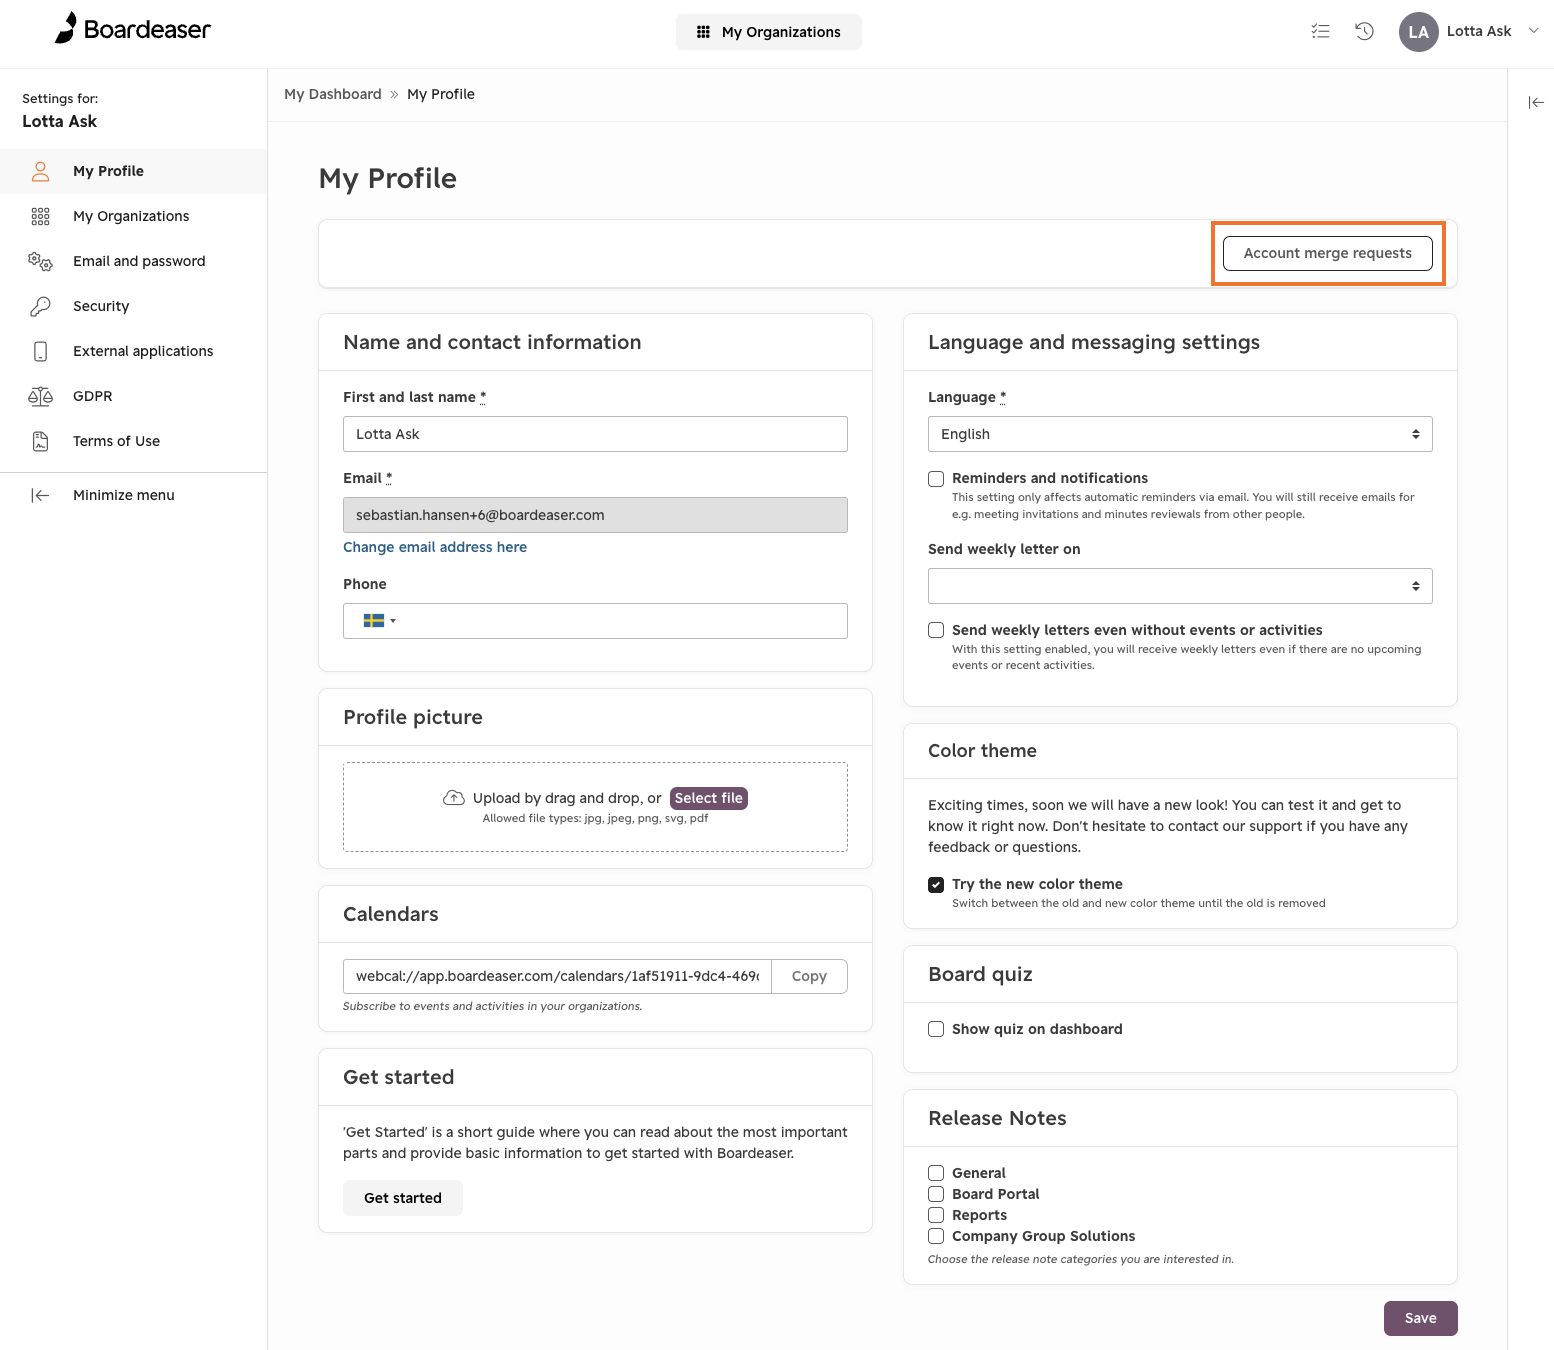
Task: Click the document icon beside Terms of Use
Action: (x=40, y=441)
